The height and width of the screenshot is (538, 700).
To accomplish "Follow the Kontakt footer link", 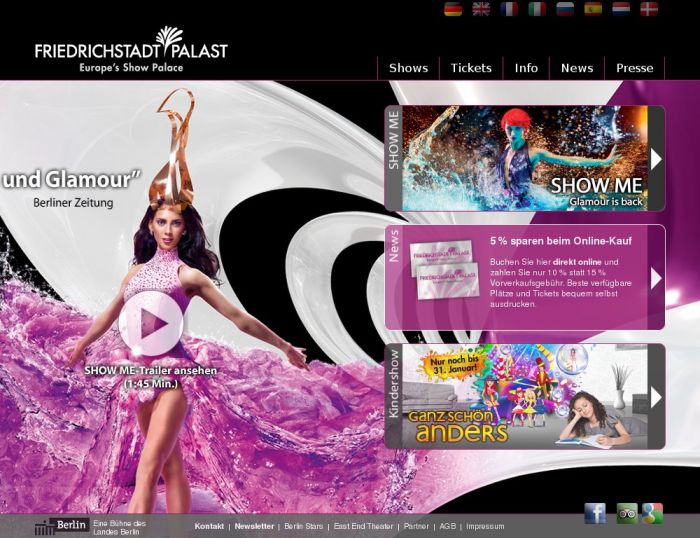I will point(209,526).
